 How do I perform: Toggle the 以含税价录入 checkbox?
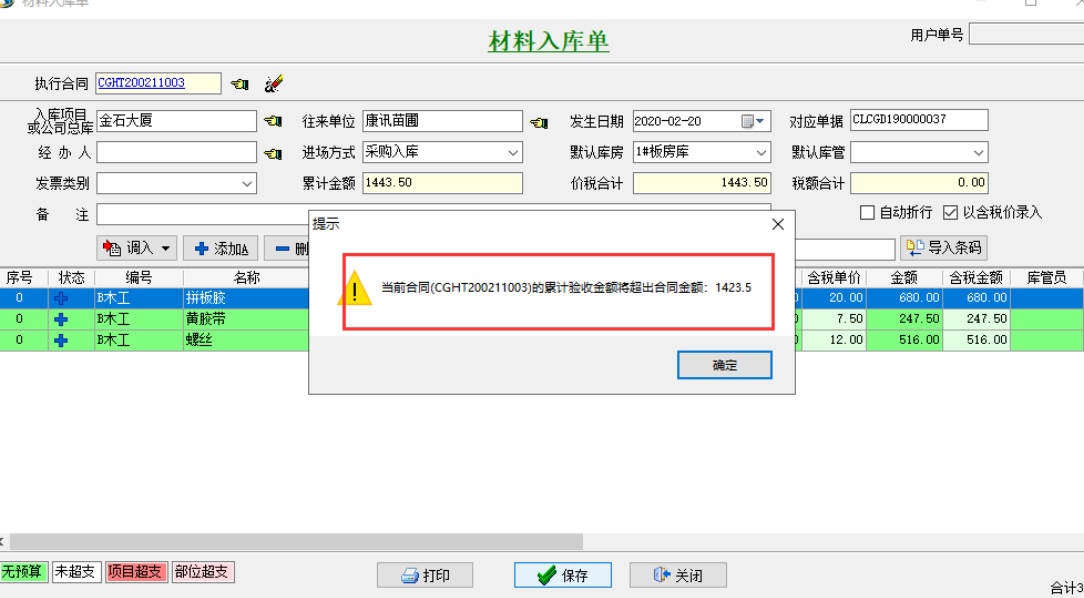pos(950,213)
